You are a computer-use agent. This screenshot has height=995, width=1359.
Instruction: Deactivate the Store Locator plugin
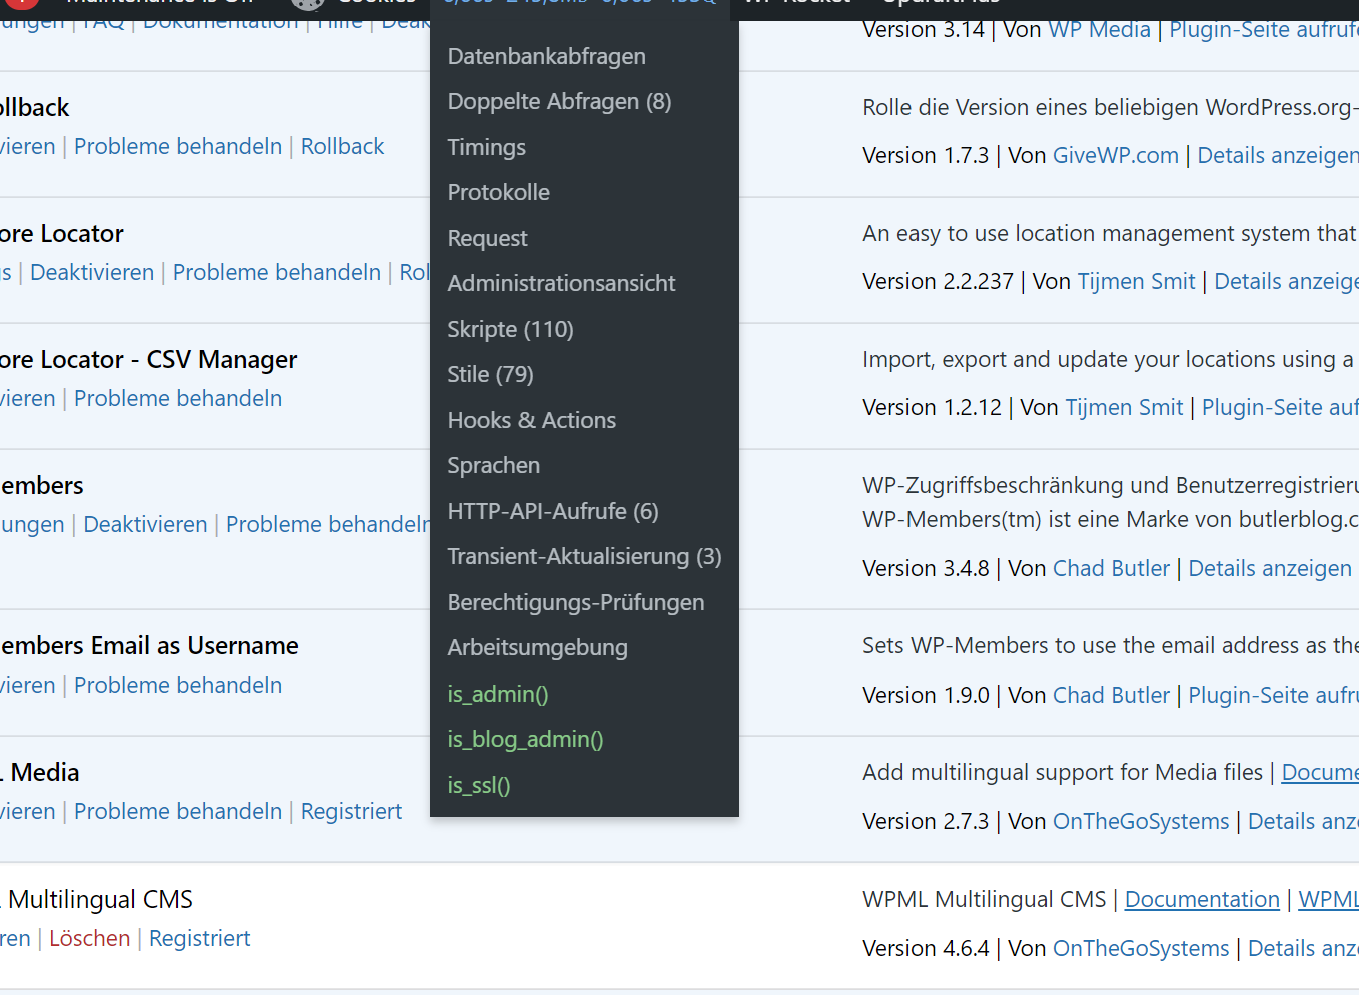coord(92,272)
